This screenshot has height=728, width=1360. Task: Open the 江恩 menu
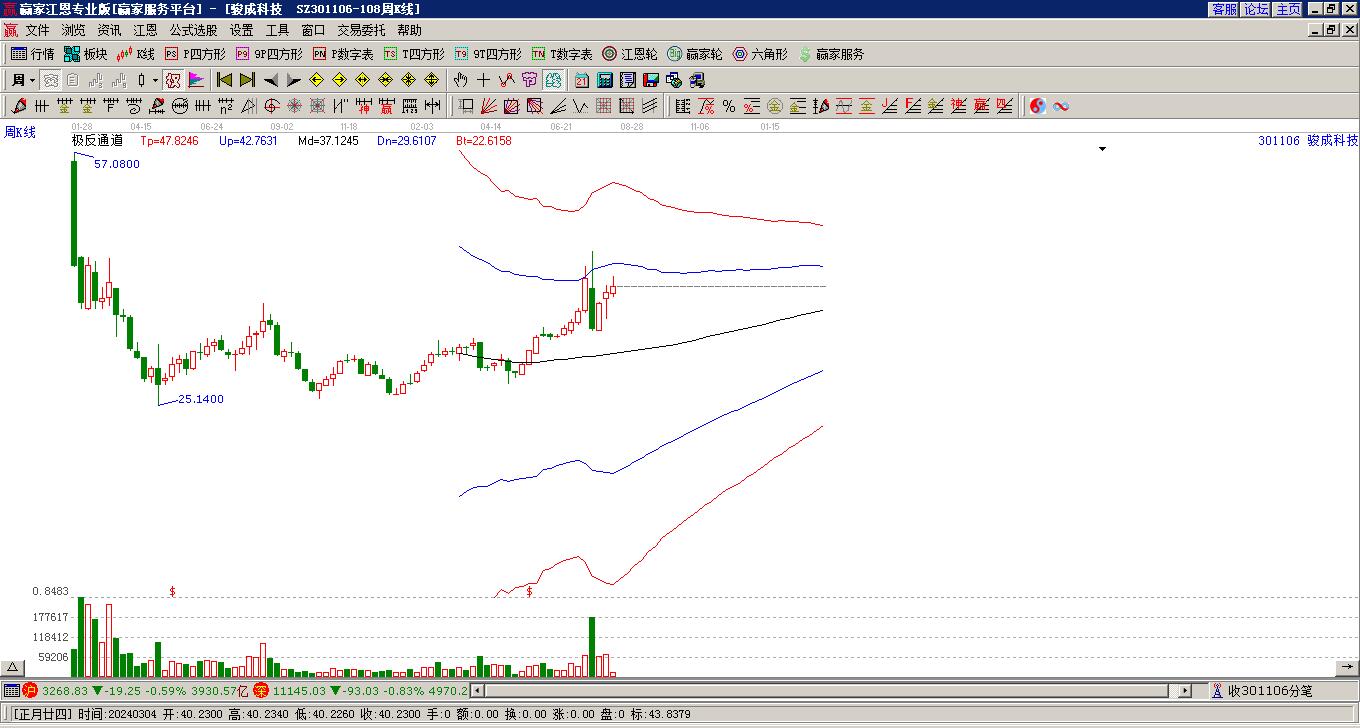(145, 30)
